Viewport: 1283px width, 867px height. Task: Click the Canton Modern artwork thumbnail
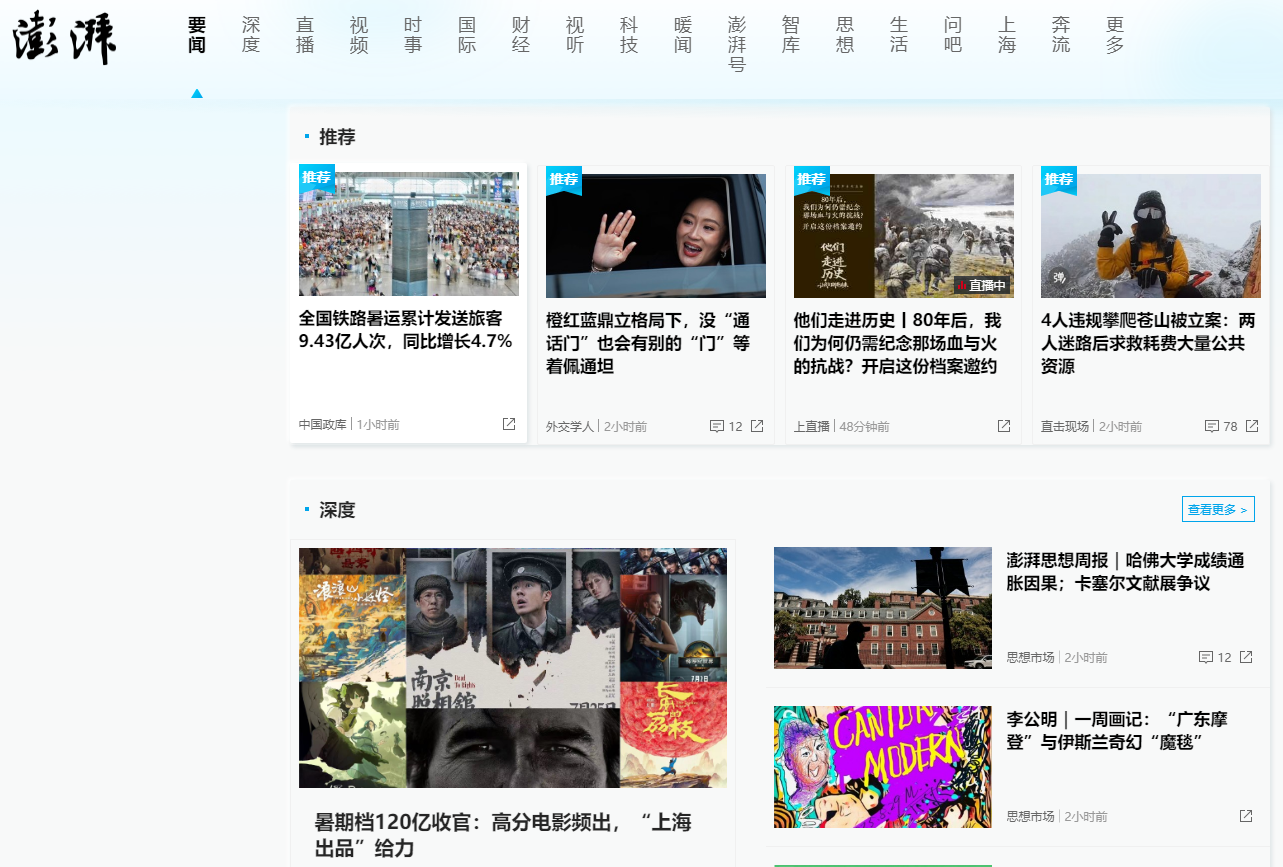[882, 767]
